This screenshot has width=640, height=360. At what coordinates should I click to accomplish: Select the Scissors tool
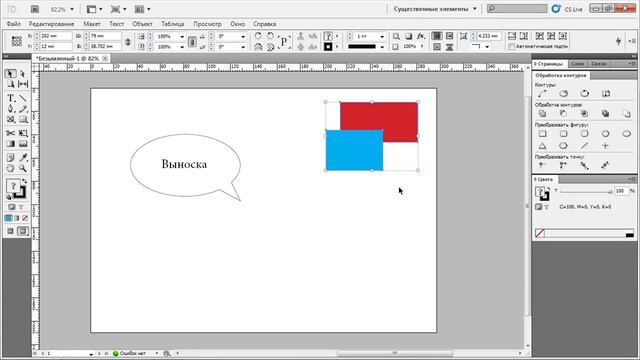[x=10, y=133]
